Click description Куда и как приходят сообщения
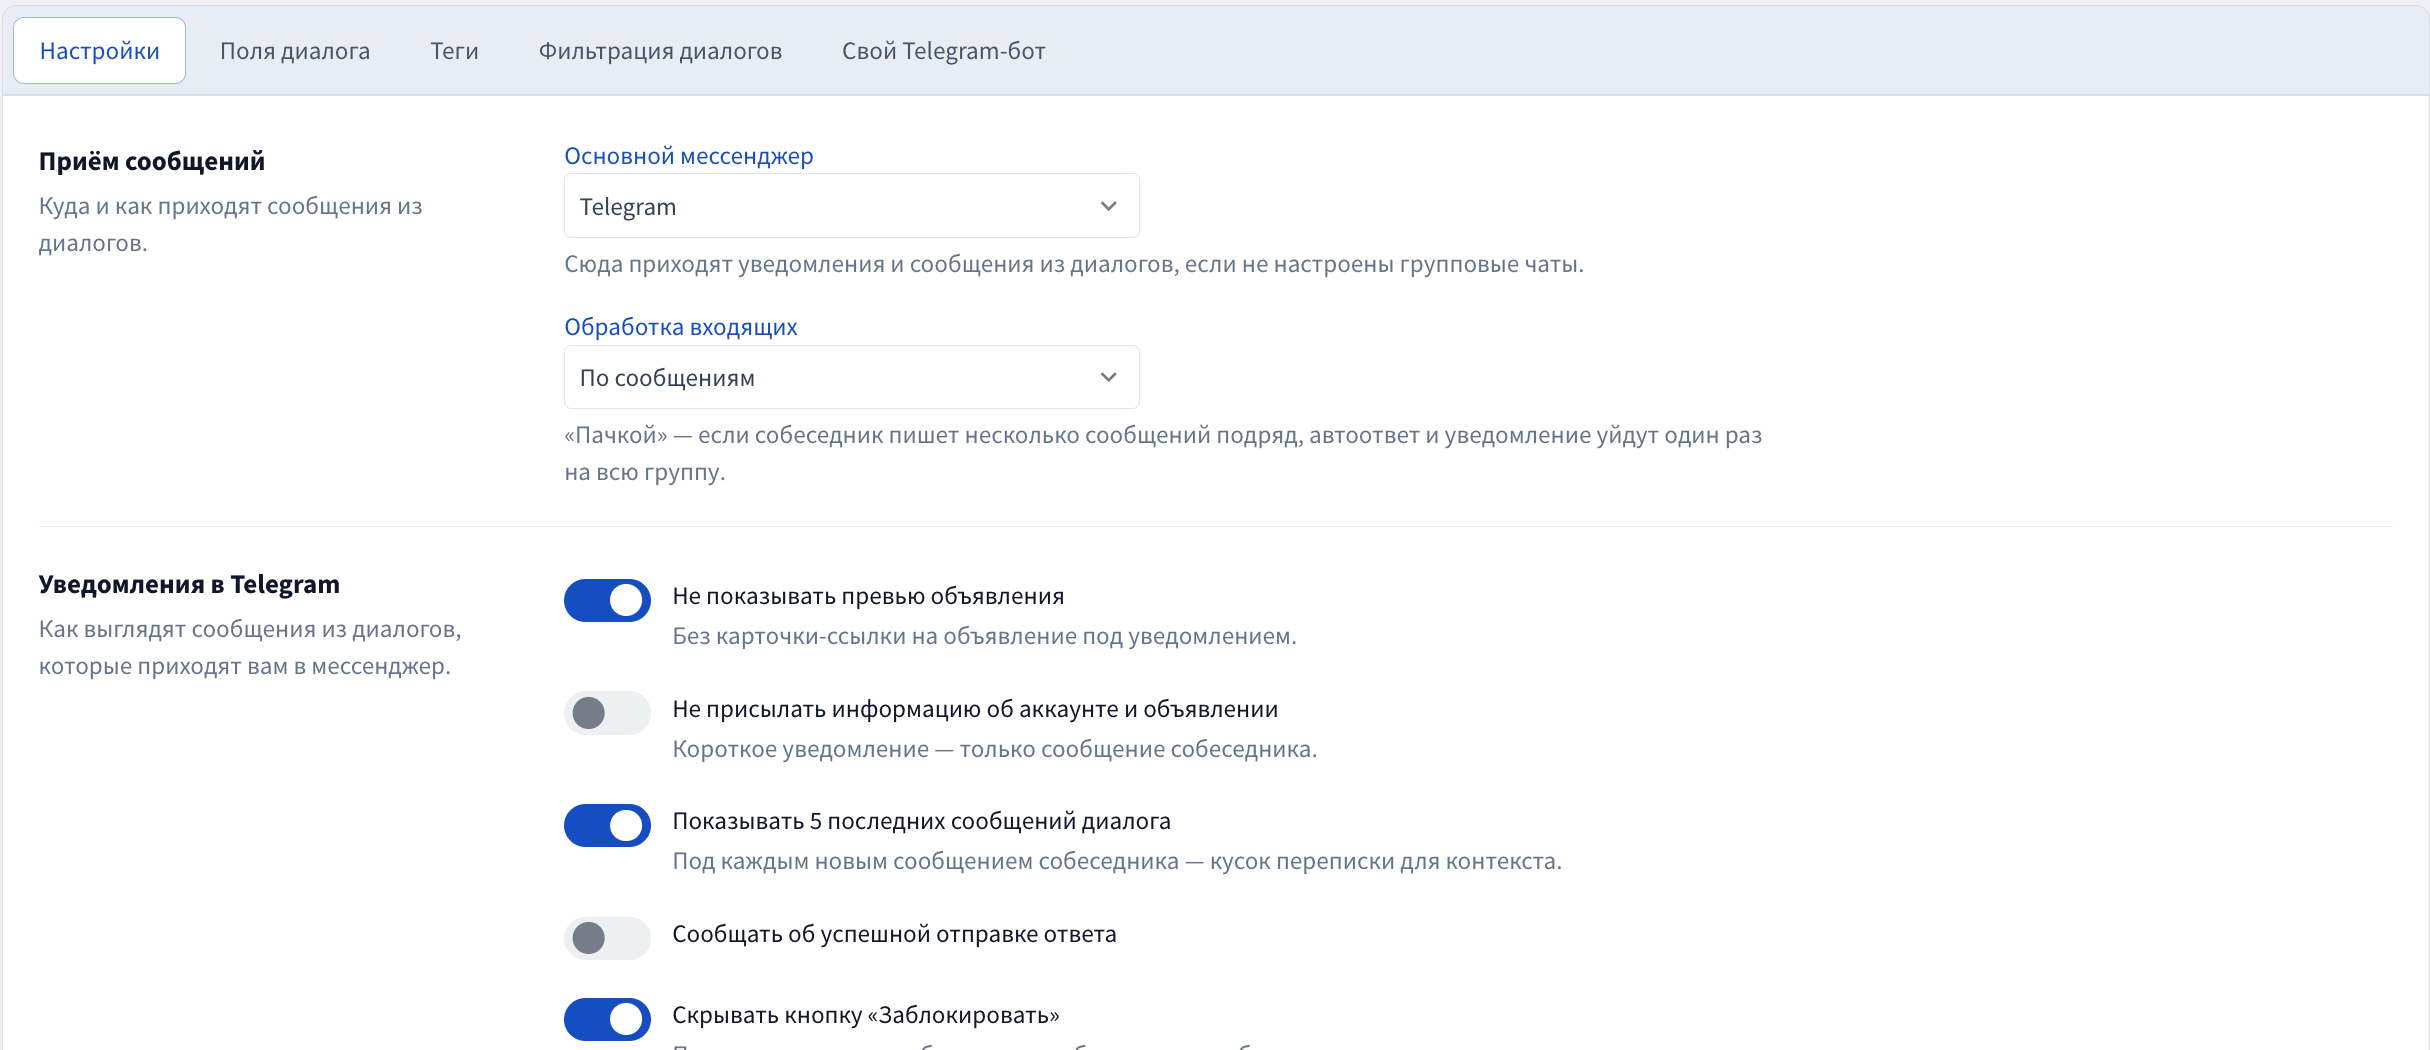Screen dimensions: 2430x1050 231,224
